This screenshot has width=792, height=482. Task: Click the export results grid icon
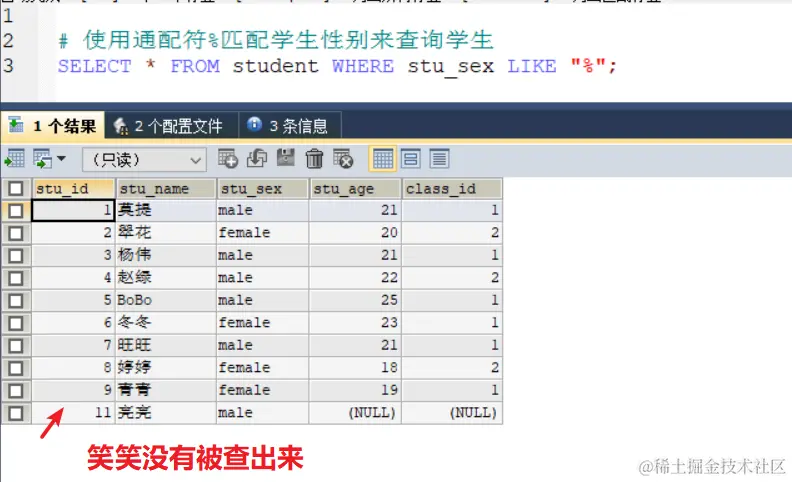click(15, 159)
